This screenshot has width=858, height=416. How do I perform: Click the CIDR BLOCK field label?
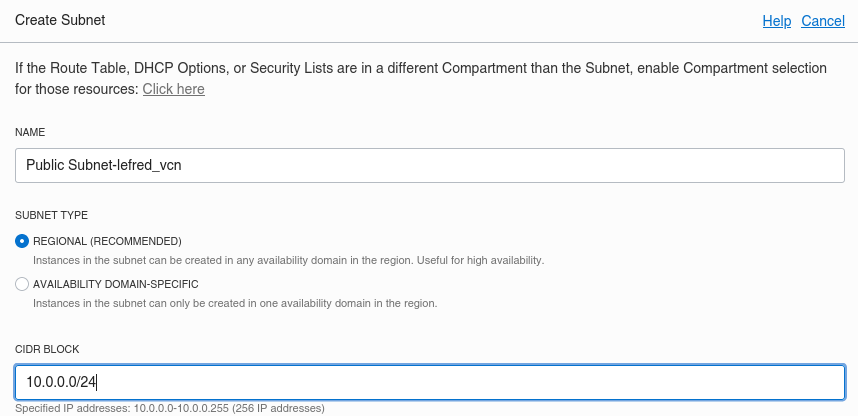(x=47, y=349)
